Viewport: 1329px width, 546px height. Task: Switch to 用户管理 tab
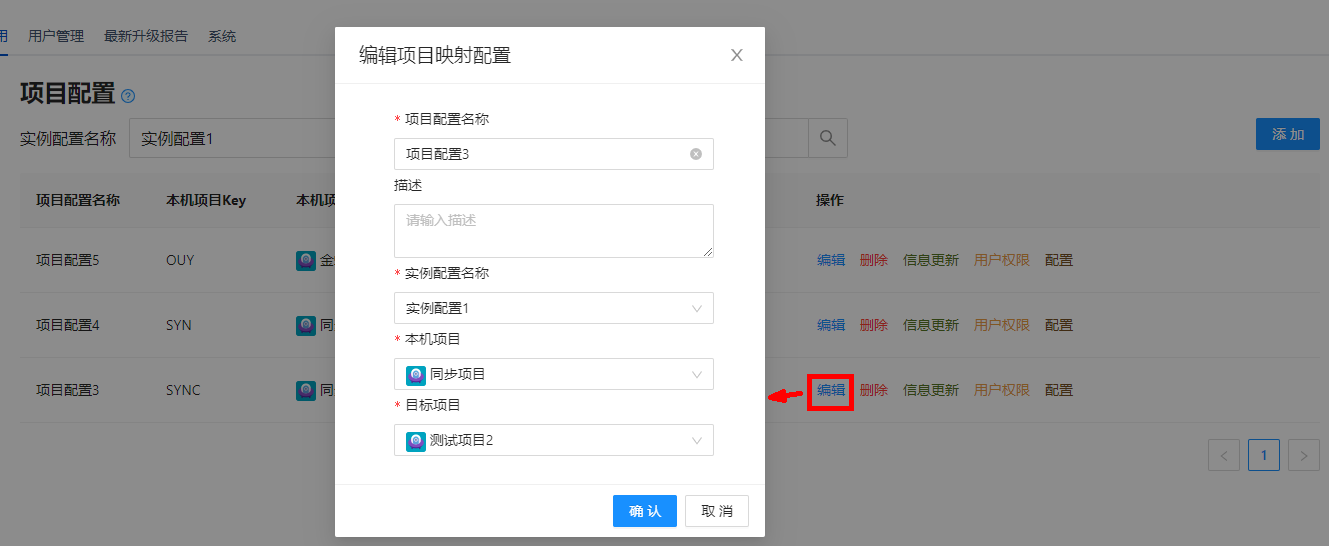click(x=56, y=36)
